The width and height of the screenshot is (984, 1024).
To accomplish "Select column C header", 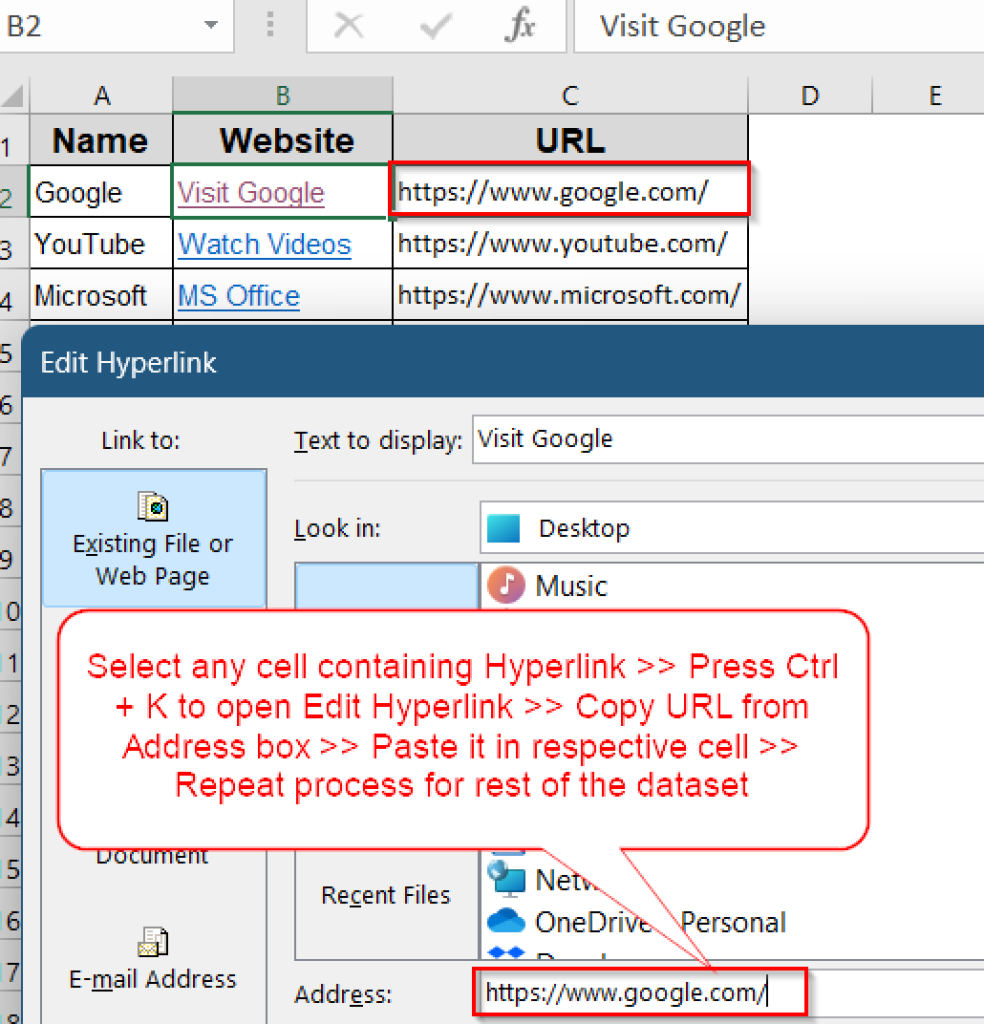I will tap(569, 95).
